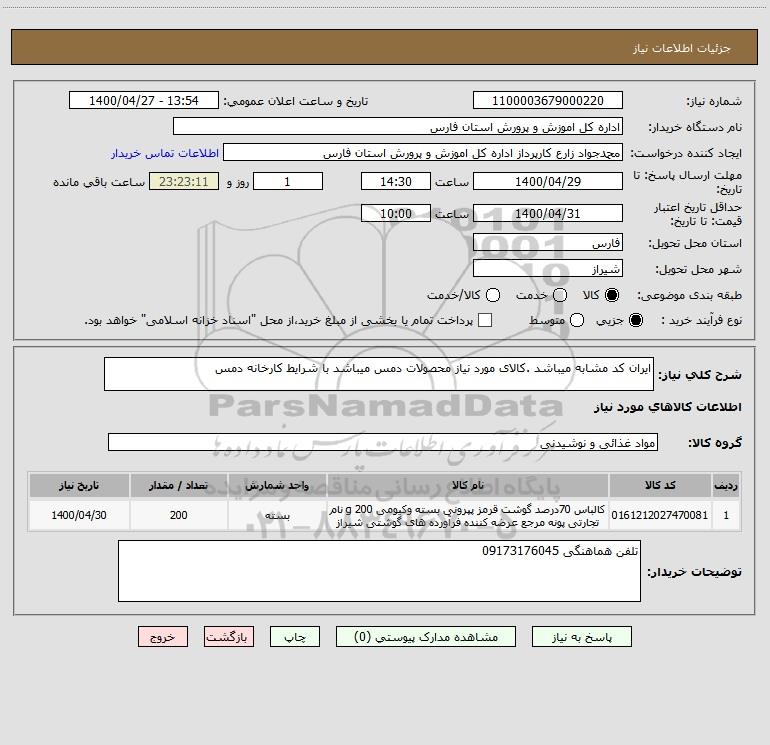The image size is (770, 745).
Task: Click the general need description text box
Action: pyautogui.click(x=379, y=374)
